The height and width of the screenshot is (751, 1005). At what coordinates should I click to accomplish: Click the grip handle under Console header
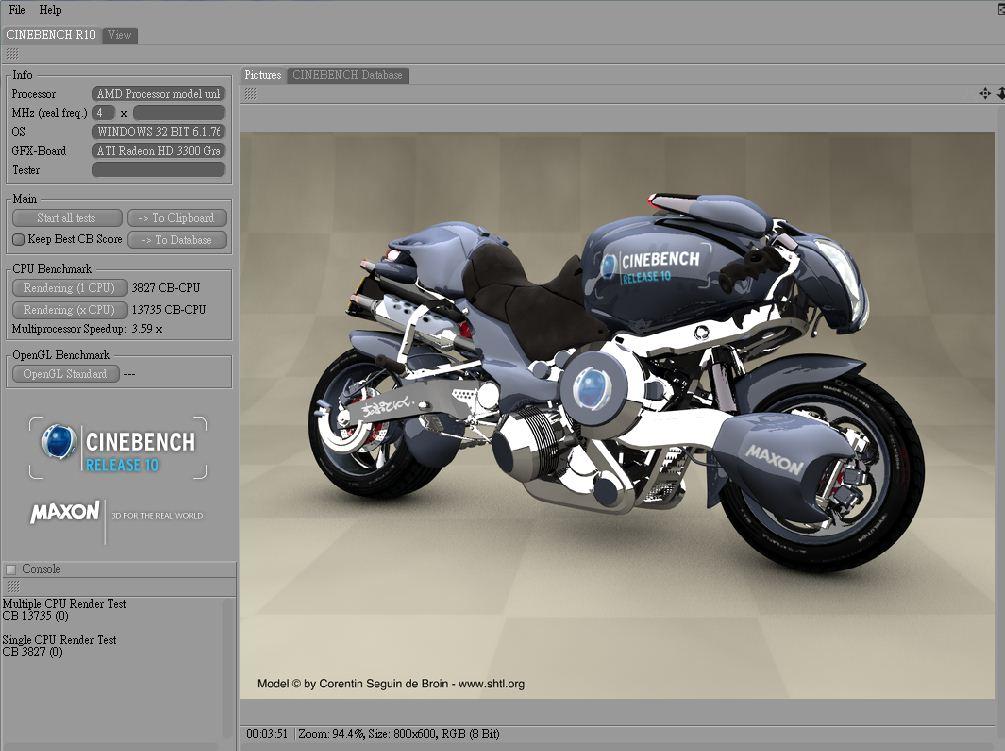coord(12,586)
